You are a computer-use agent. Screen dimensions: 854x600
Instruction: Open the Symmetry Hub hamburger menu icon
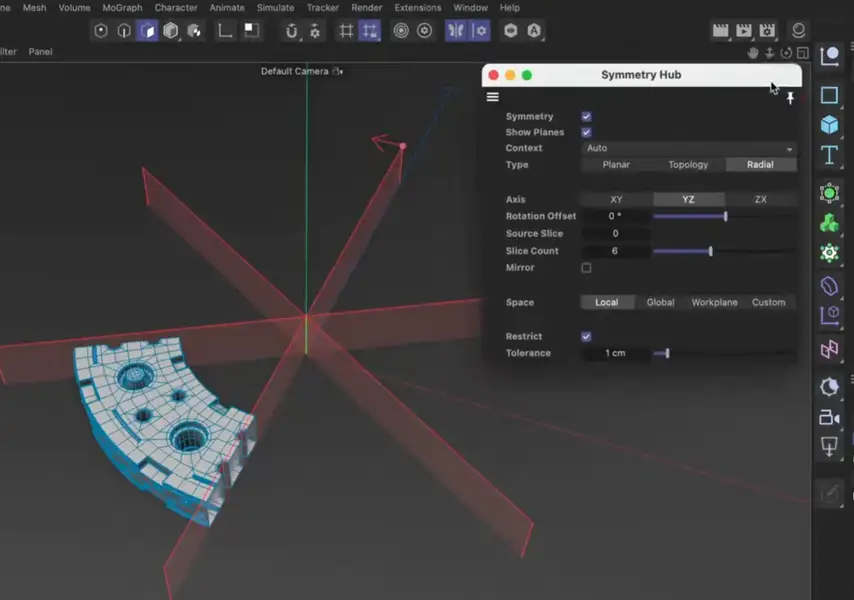click(492, 97)
